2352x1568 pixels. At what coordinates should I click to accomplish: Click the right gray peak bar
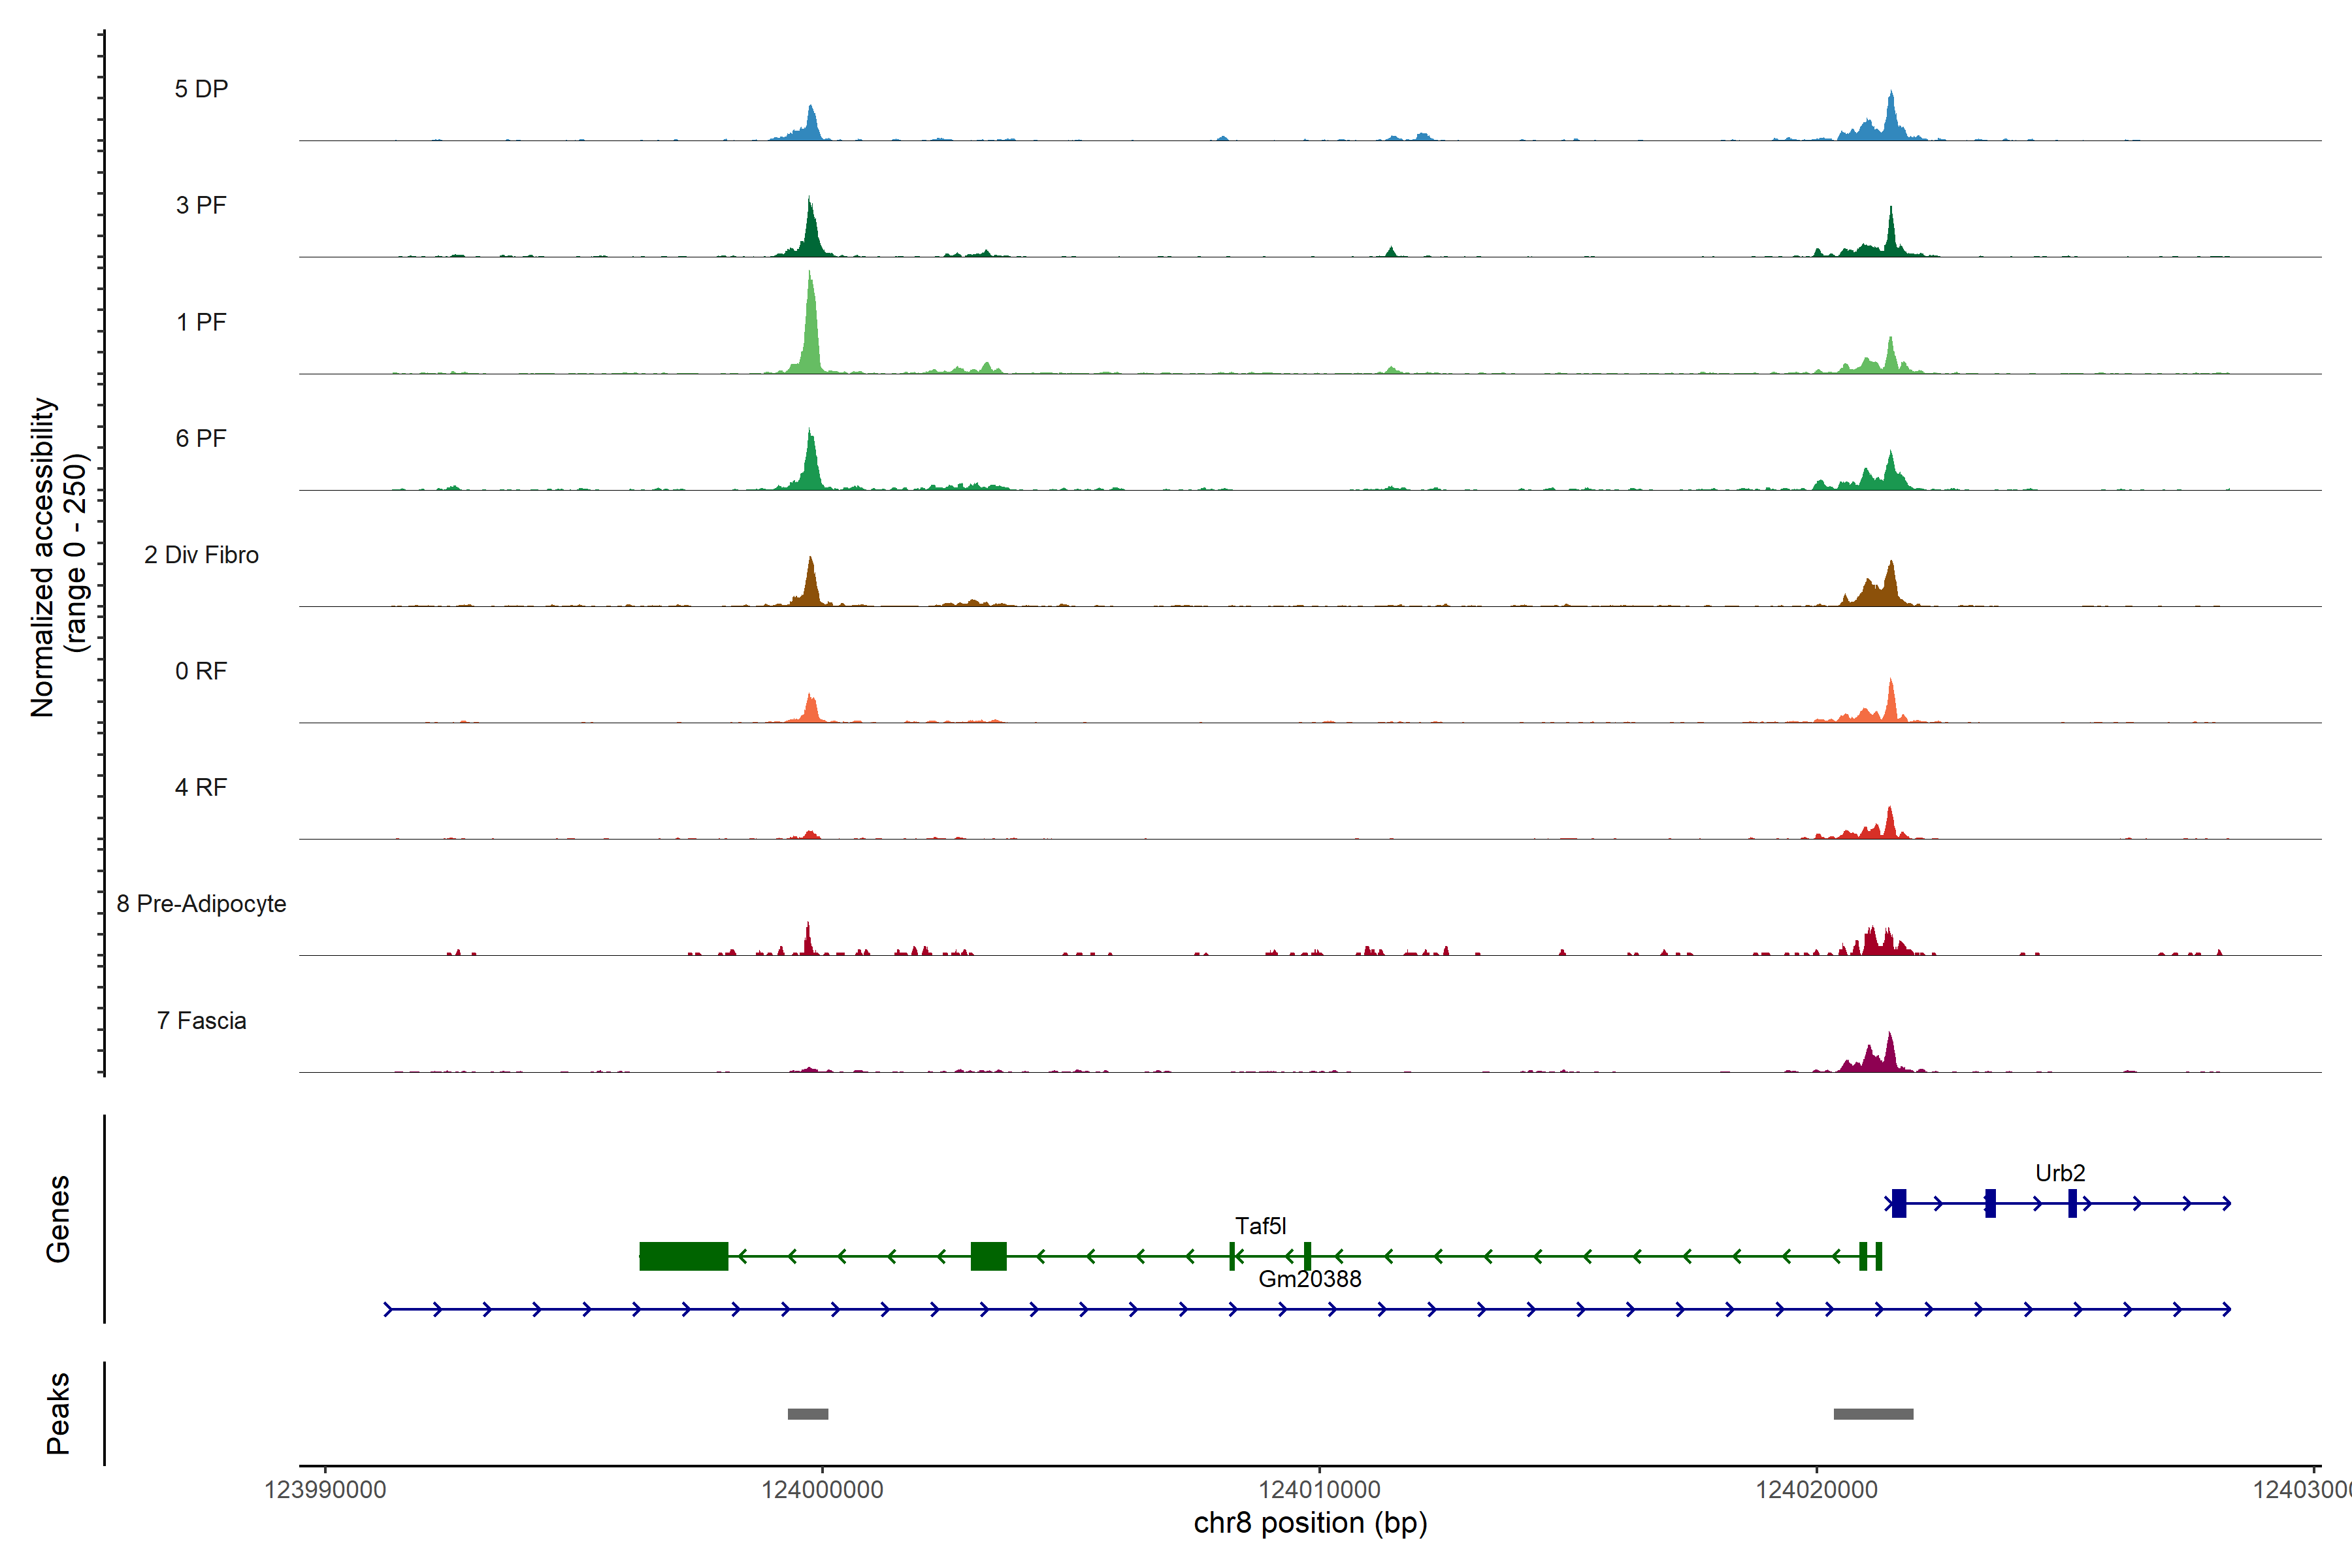(x=1873, y=1414)
